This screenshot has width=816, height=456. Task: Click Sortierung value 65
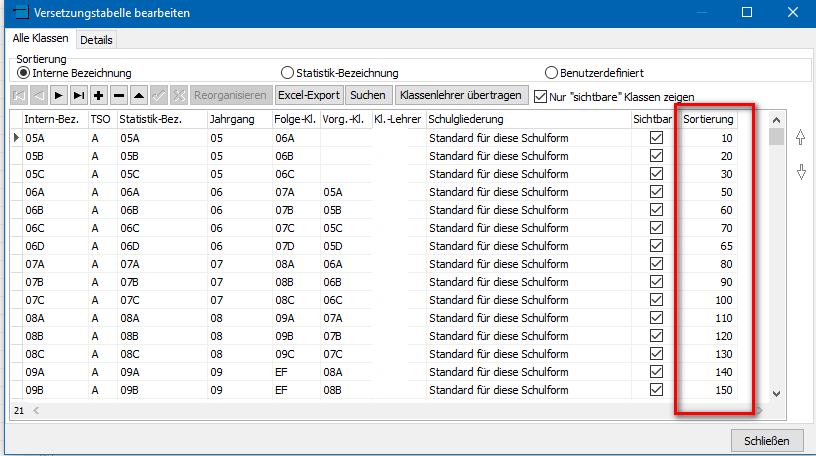(x=709, y=246)
